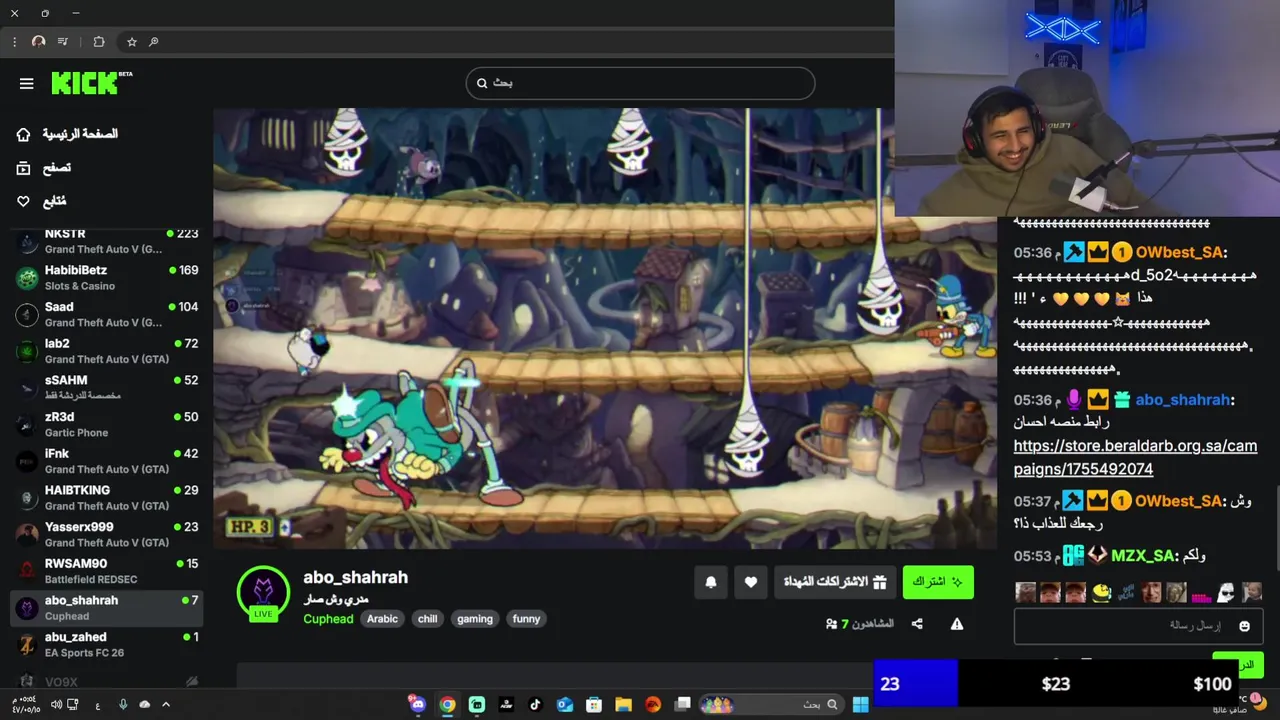Click the Cuphead stream video player
1280x720 pixels.
coord(605,328)
